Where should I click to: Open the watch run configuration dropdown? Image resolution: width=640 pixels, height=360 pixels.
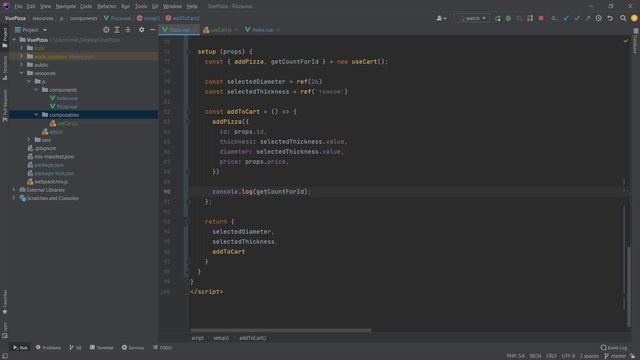click(472, 18)
